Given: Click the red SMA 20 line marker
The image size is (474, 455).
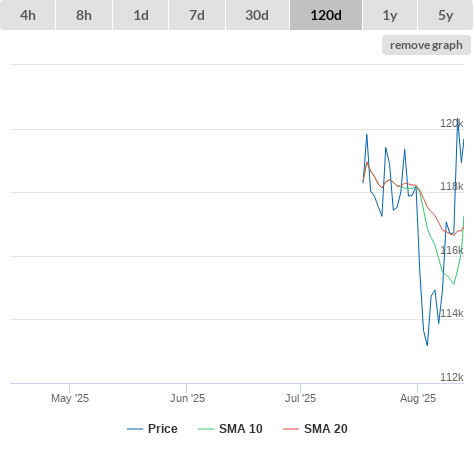Looking at the screenshot, I should pos(291,429).
